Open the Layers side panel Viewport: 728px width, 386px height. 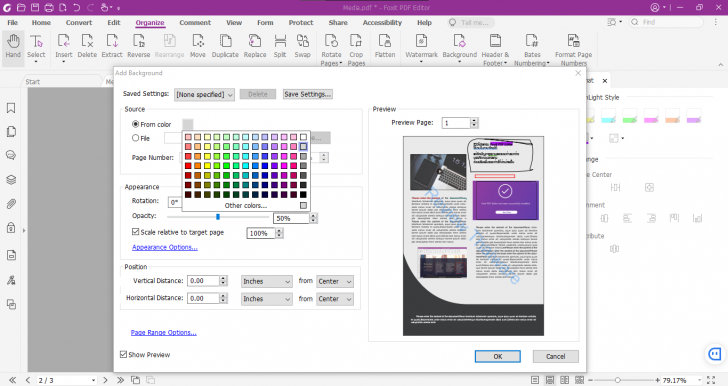click(11, 180)
